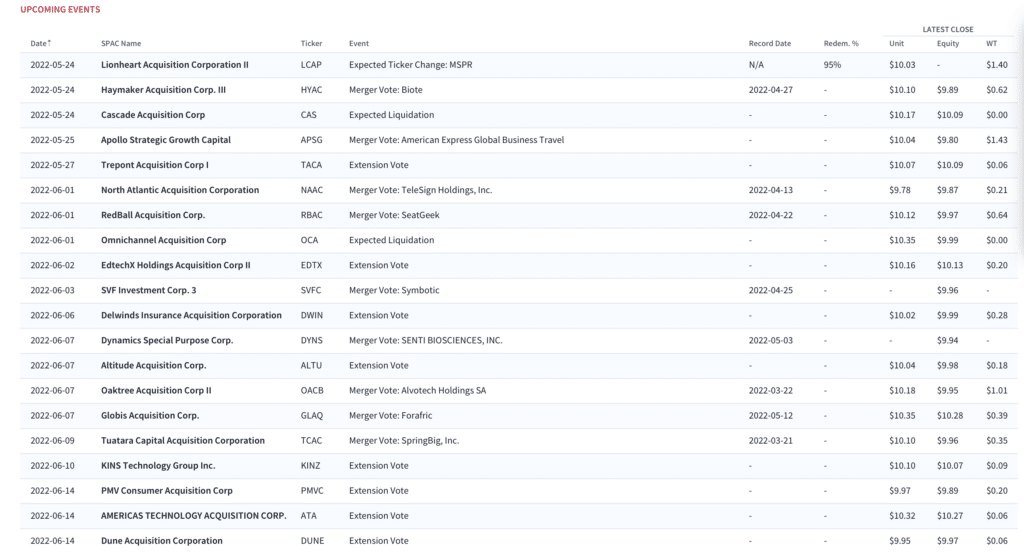Click the $10.32 unit price for ATA
This screenshot has width=1024, height=553.
click(902, 515)
